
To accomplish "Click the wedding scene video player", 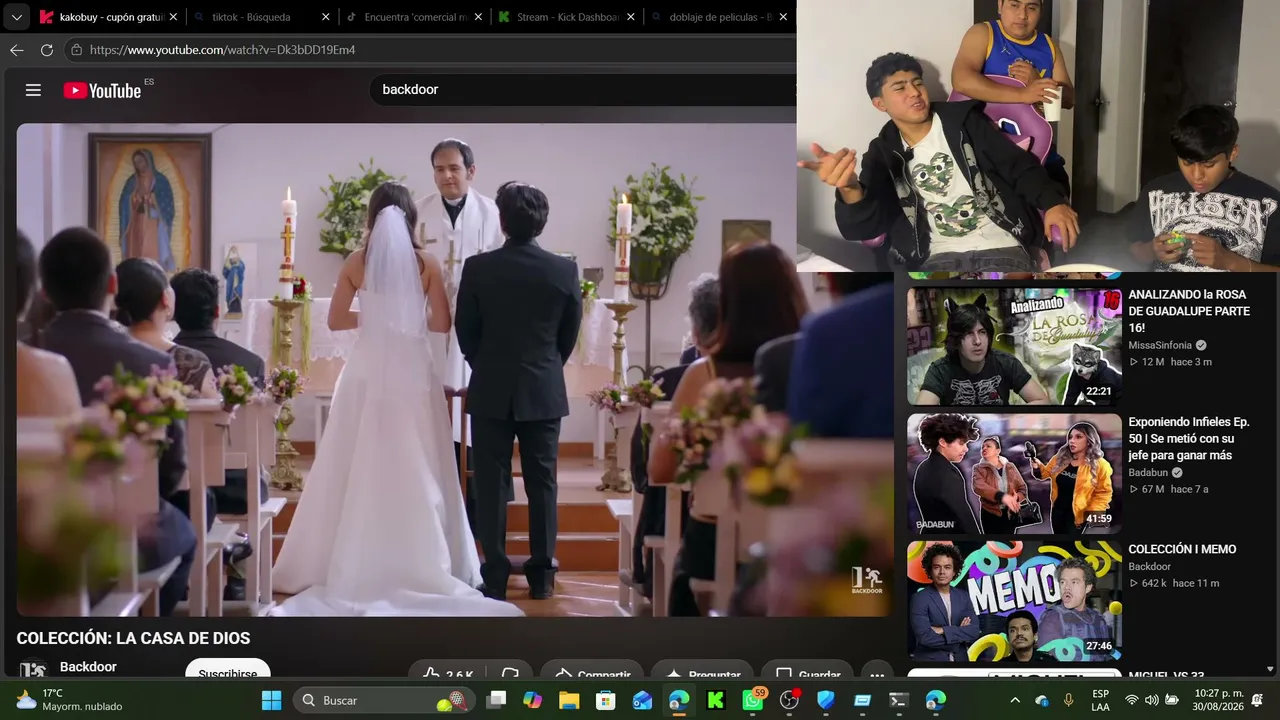I will (x=454, y=369).
